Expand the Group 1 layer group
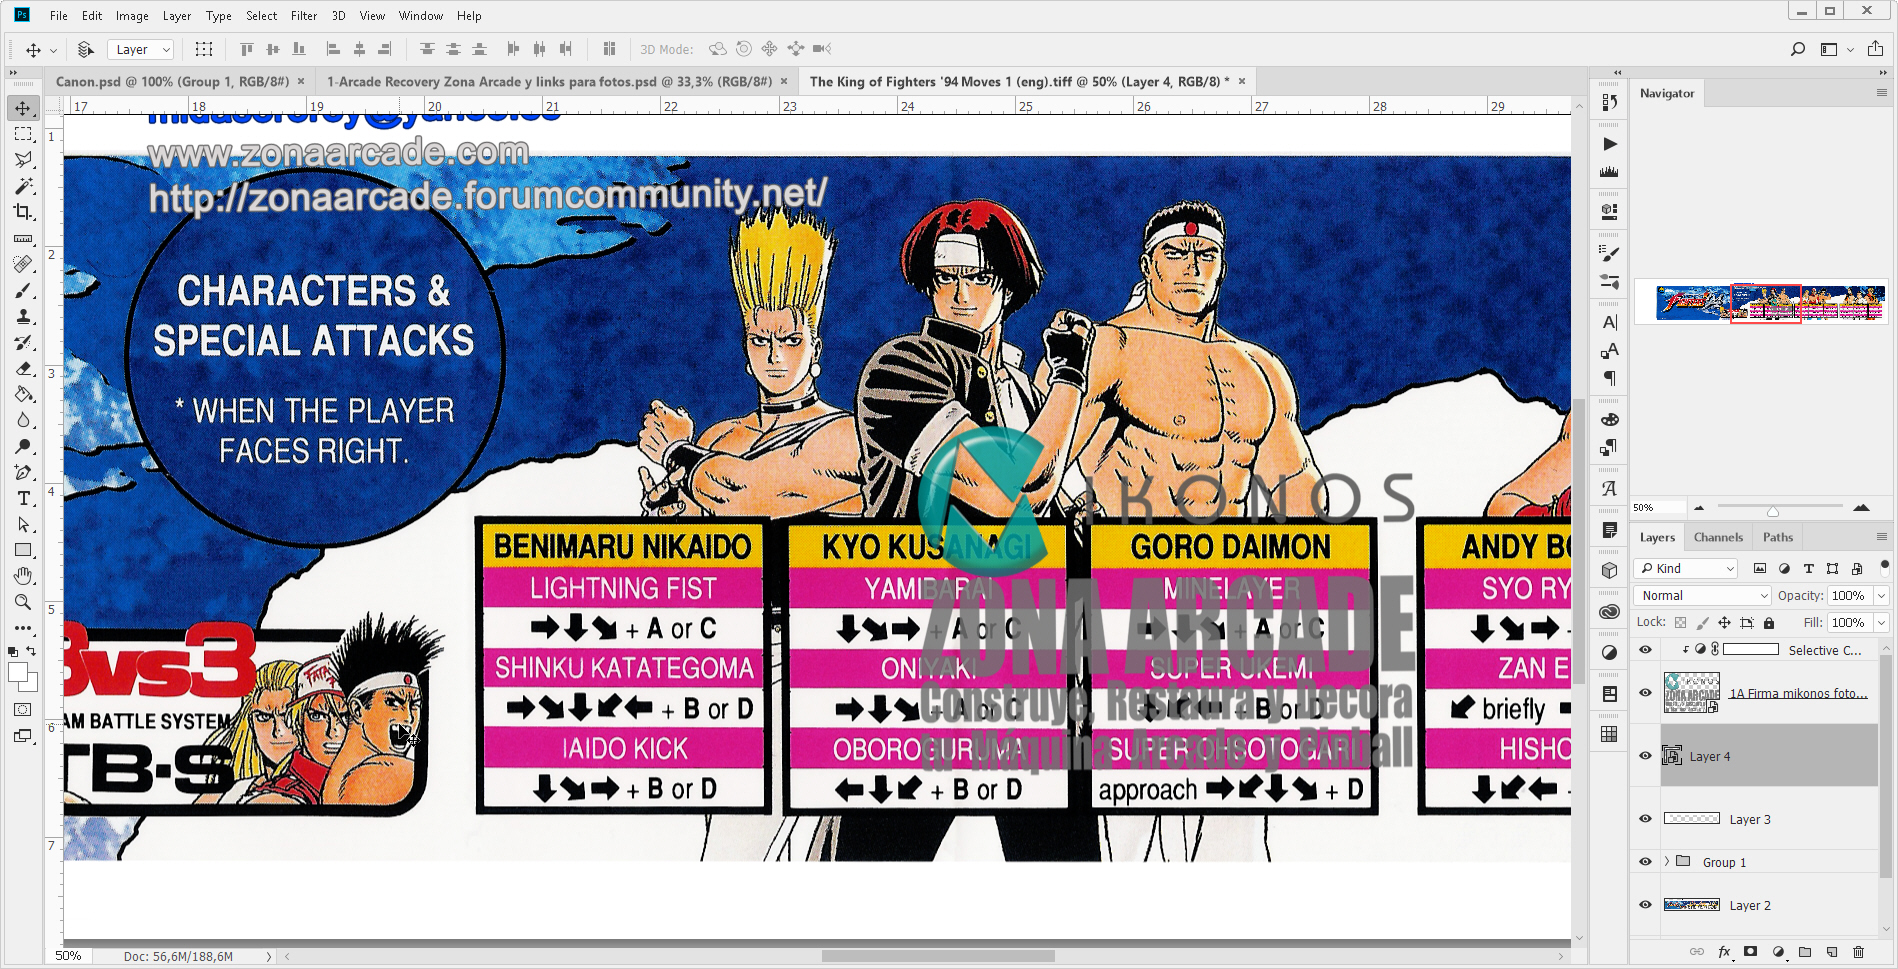Viewport: 1898px width, 969px height. point(1666,861)
